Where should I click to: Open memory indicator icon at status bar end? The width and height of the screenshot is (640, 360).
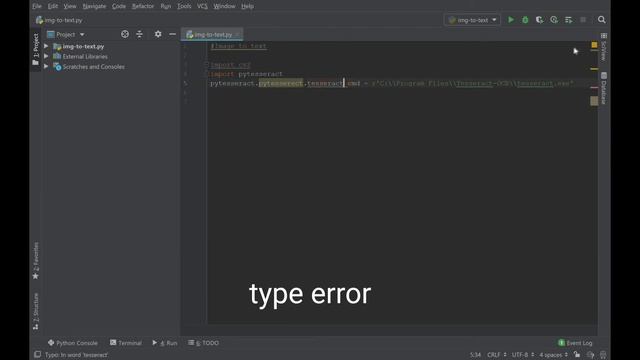603,355
